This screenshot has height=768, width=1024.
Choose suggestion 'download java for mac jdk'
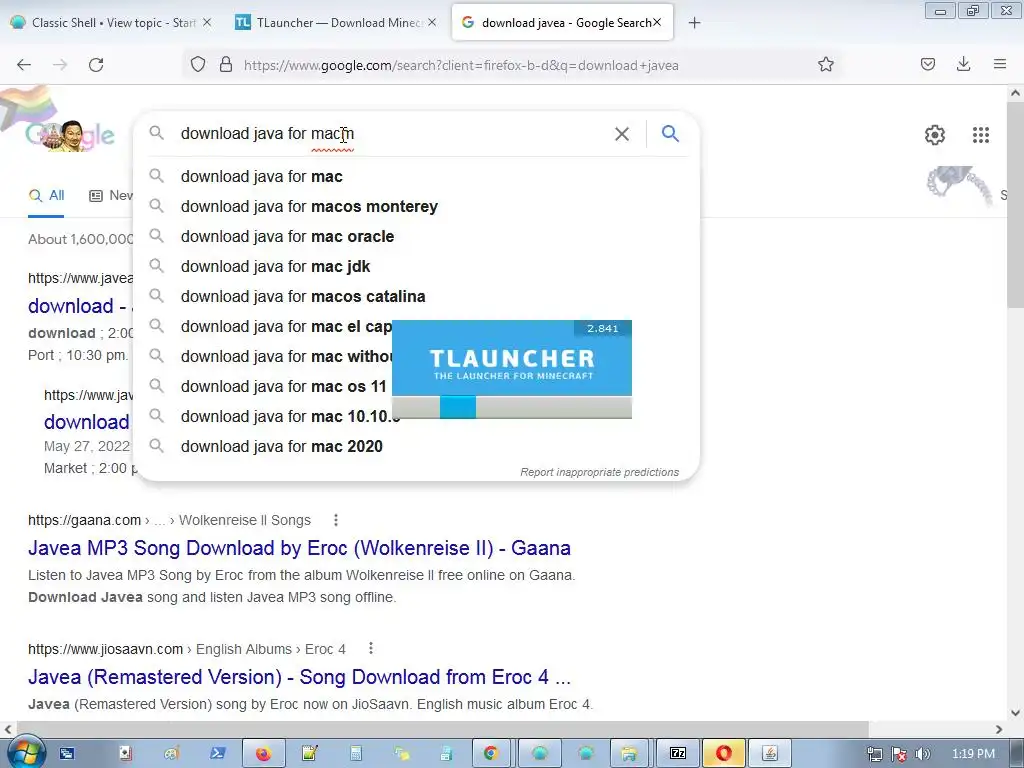click(x=416, y=266)
